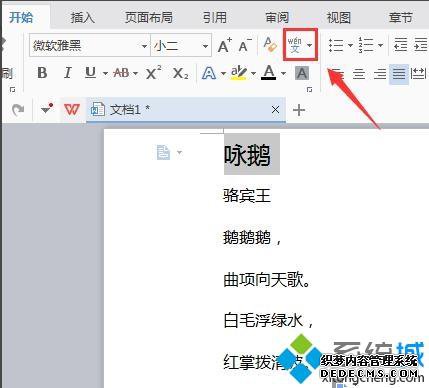Apply subscript X₂ formatting
The image size is (429, 388).
[180, 73]
